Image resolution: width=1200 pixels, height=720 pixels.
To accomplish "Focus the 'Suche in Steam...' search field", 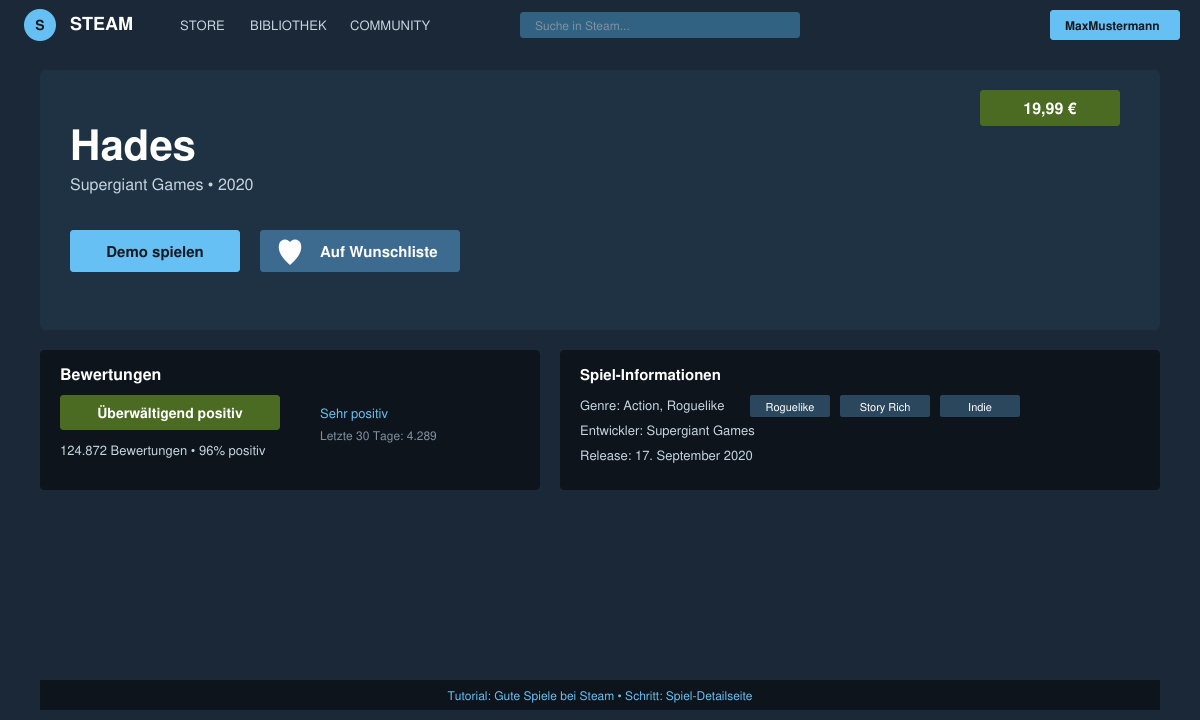I will coord(660,25).
